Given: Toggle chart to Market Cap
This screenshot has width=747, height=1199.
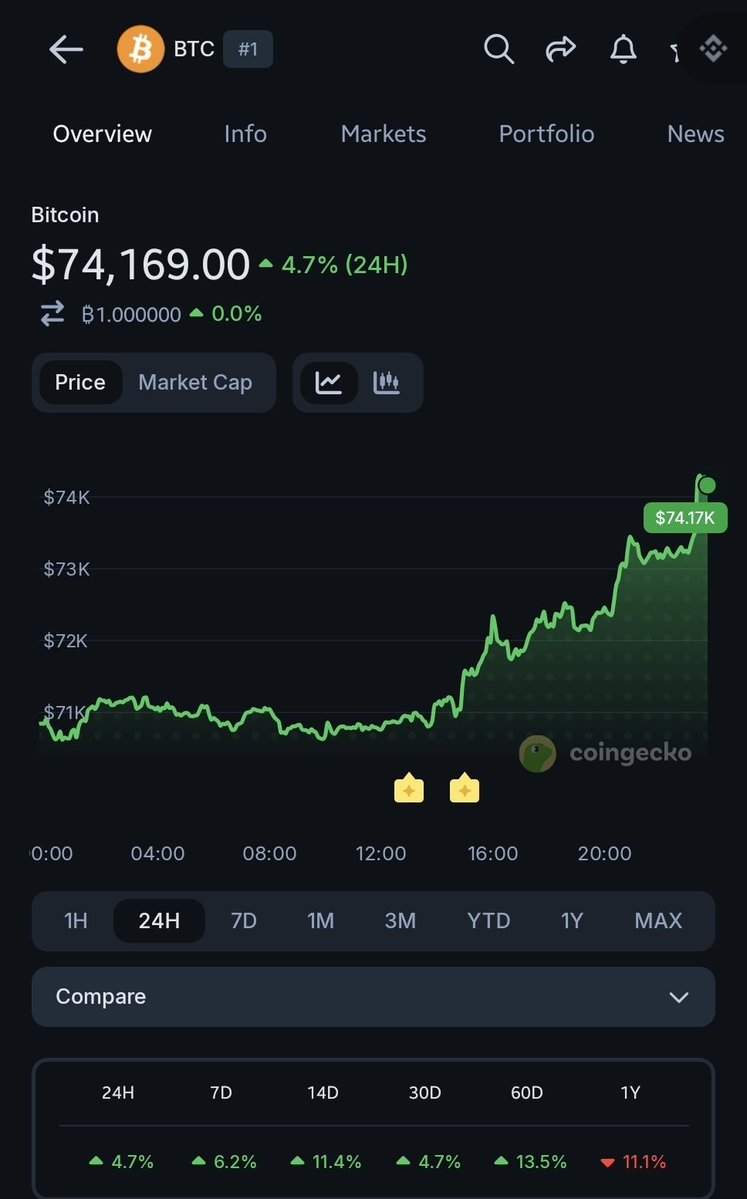Looking at the screenshot, I should [195, 382].
